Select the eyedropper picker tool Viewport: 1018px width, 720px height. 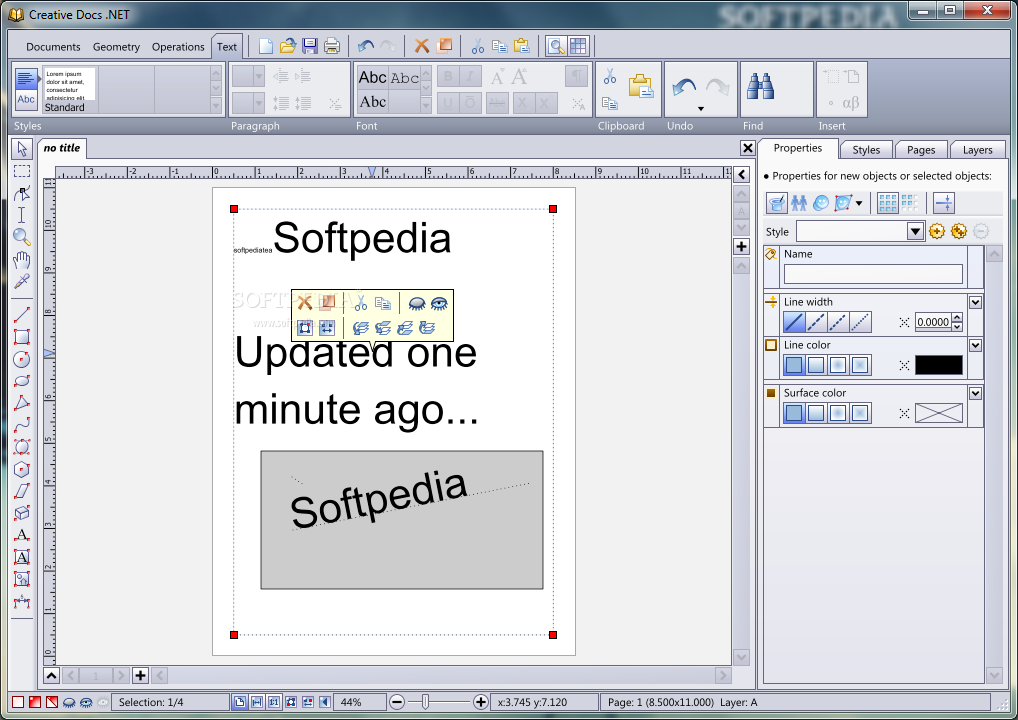pyautogui.click(x=22, y=282)
